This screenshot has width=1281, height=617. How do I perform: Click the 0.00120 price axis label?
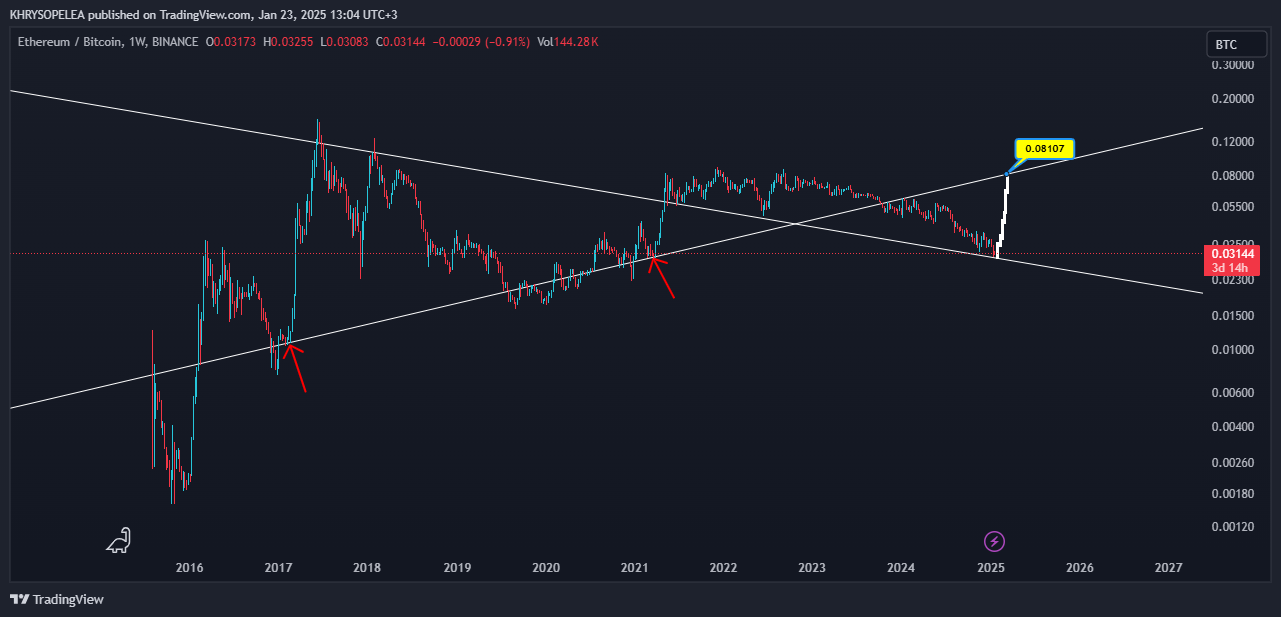coord(1233,527)
